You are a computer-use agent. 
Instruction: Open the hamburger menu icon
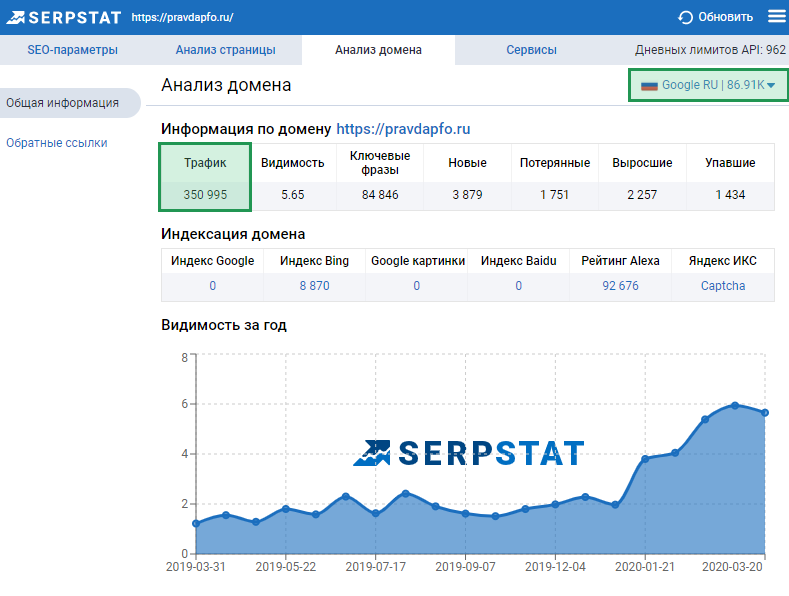[776, 17]
